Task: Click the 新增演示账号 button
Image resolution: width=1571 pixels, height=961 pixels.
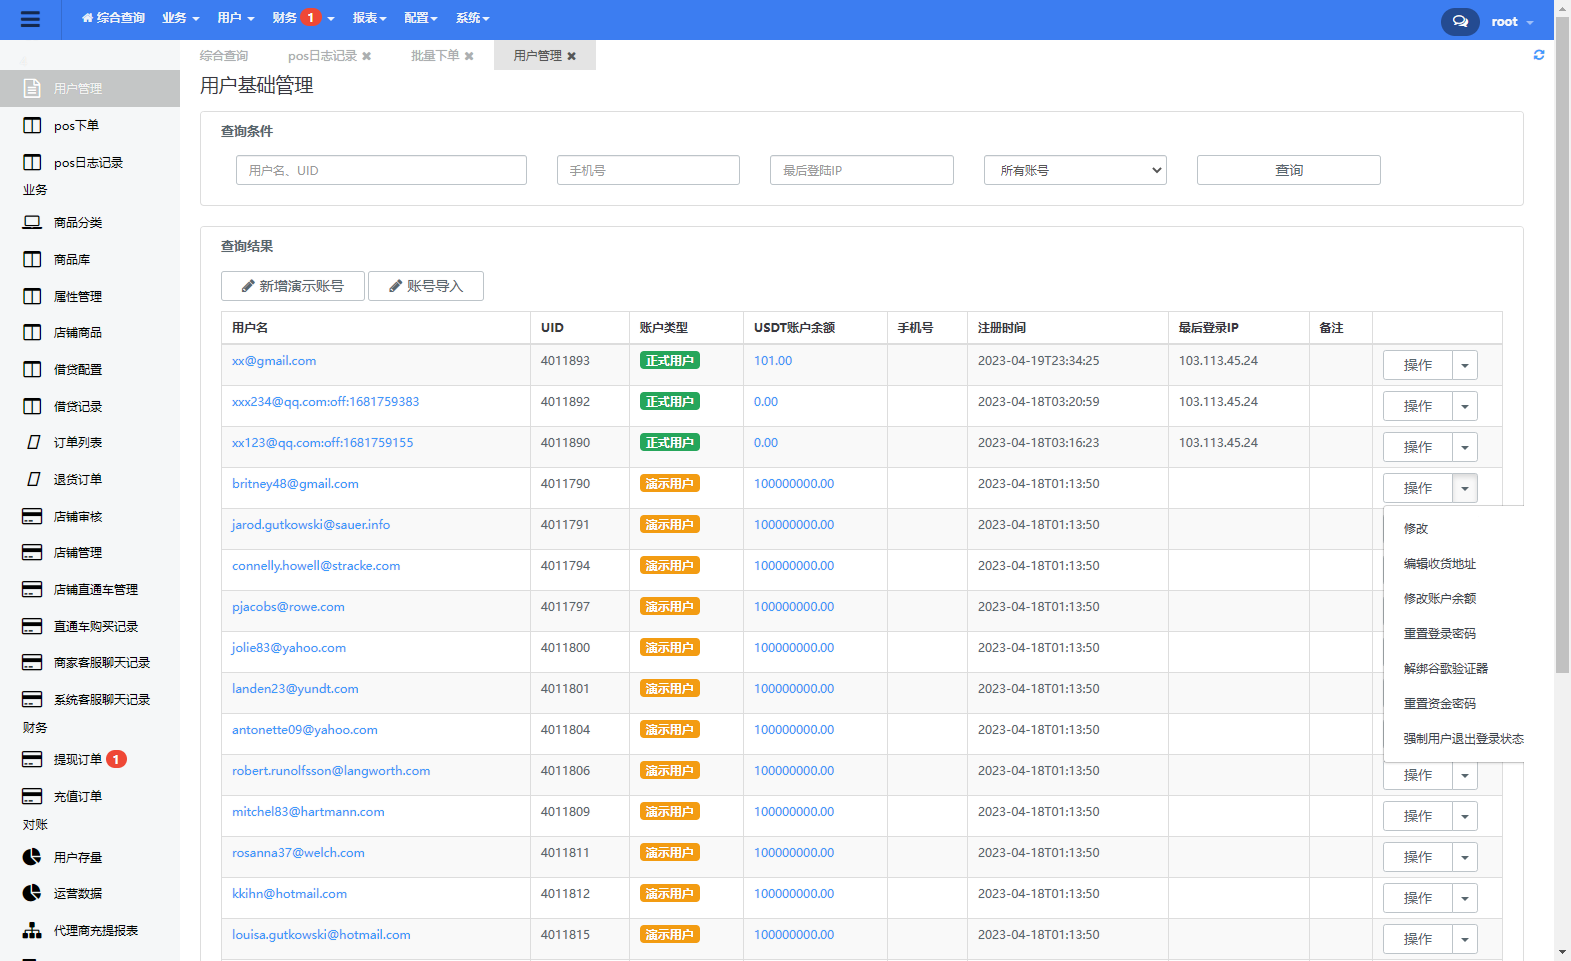Action: (x=293, y=286)
